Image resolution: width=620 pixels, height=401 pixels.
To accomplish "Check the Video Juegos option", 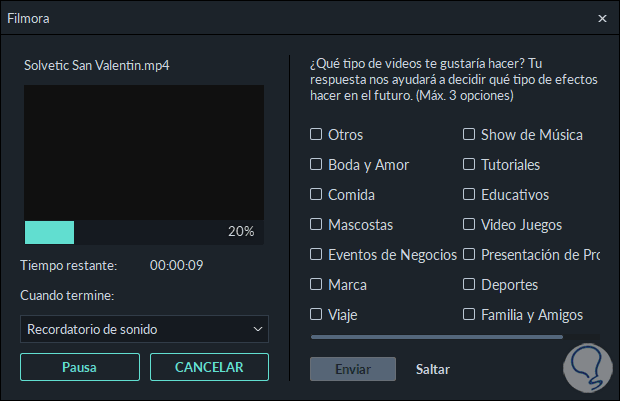I will (469, 225).
